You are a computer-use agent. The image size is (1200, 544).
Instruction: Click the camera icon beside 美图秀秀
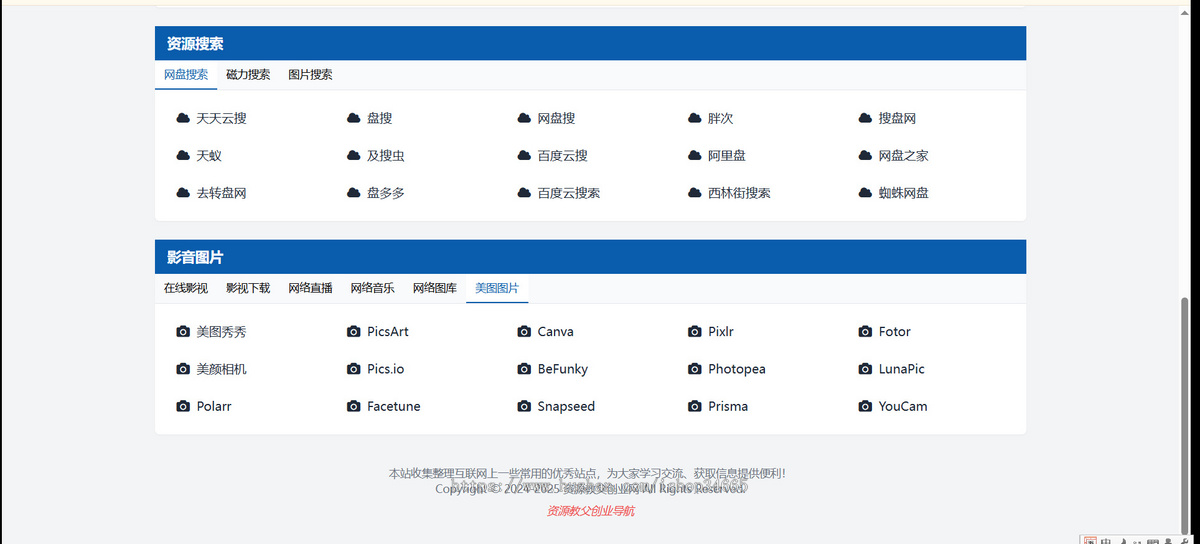tap(183, 331)
